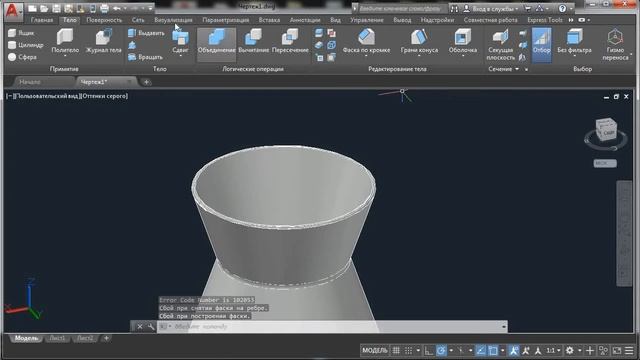This screenshot has height=360, width=640.
Task: Open the annotation scale 1:1 dropdown
Action: (x=558, y=350)
